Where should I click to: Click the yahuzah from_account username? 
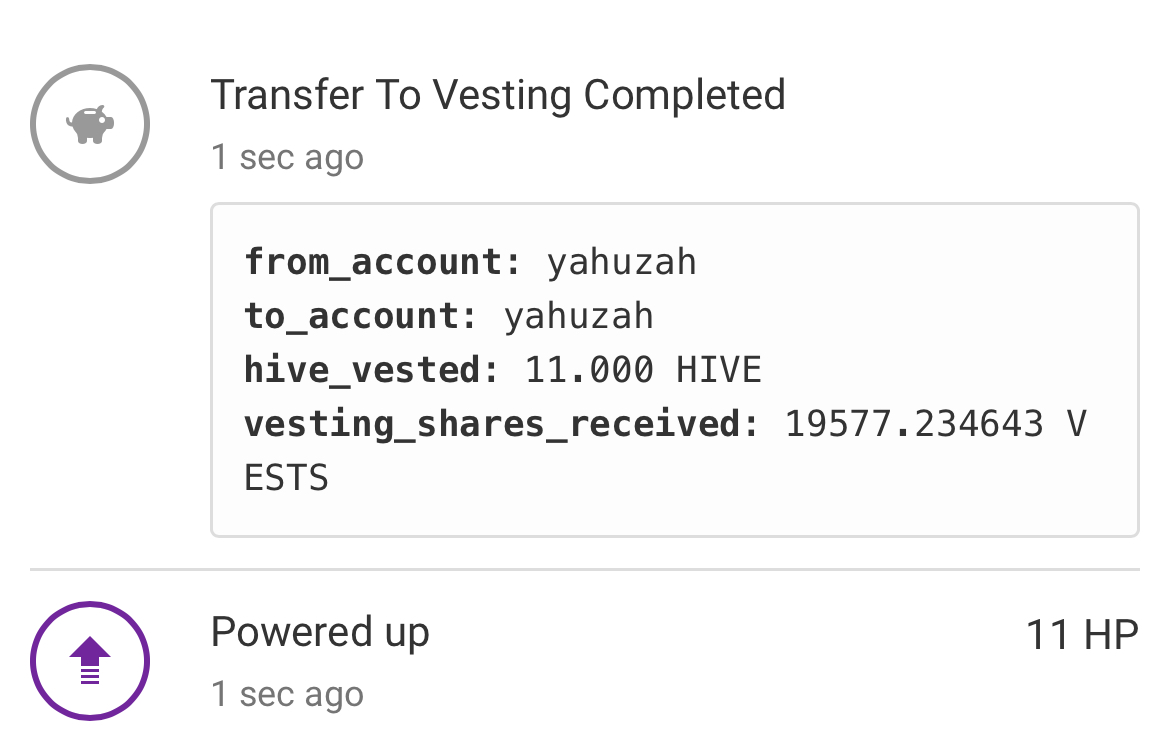coord(622,263)
